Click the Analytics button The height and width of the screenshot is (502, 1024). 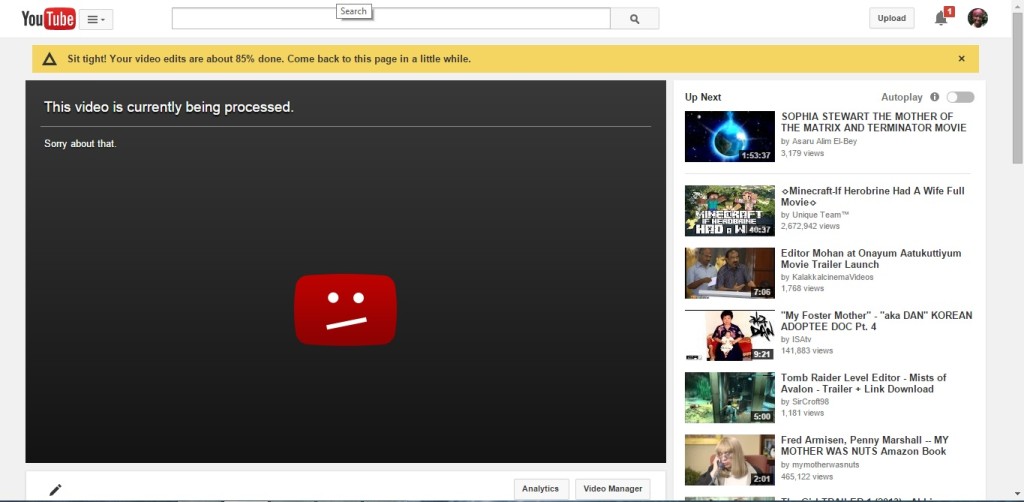click(x=541, y=489)
